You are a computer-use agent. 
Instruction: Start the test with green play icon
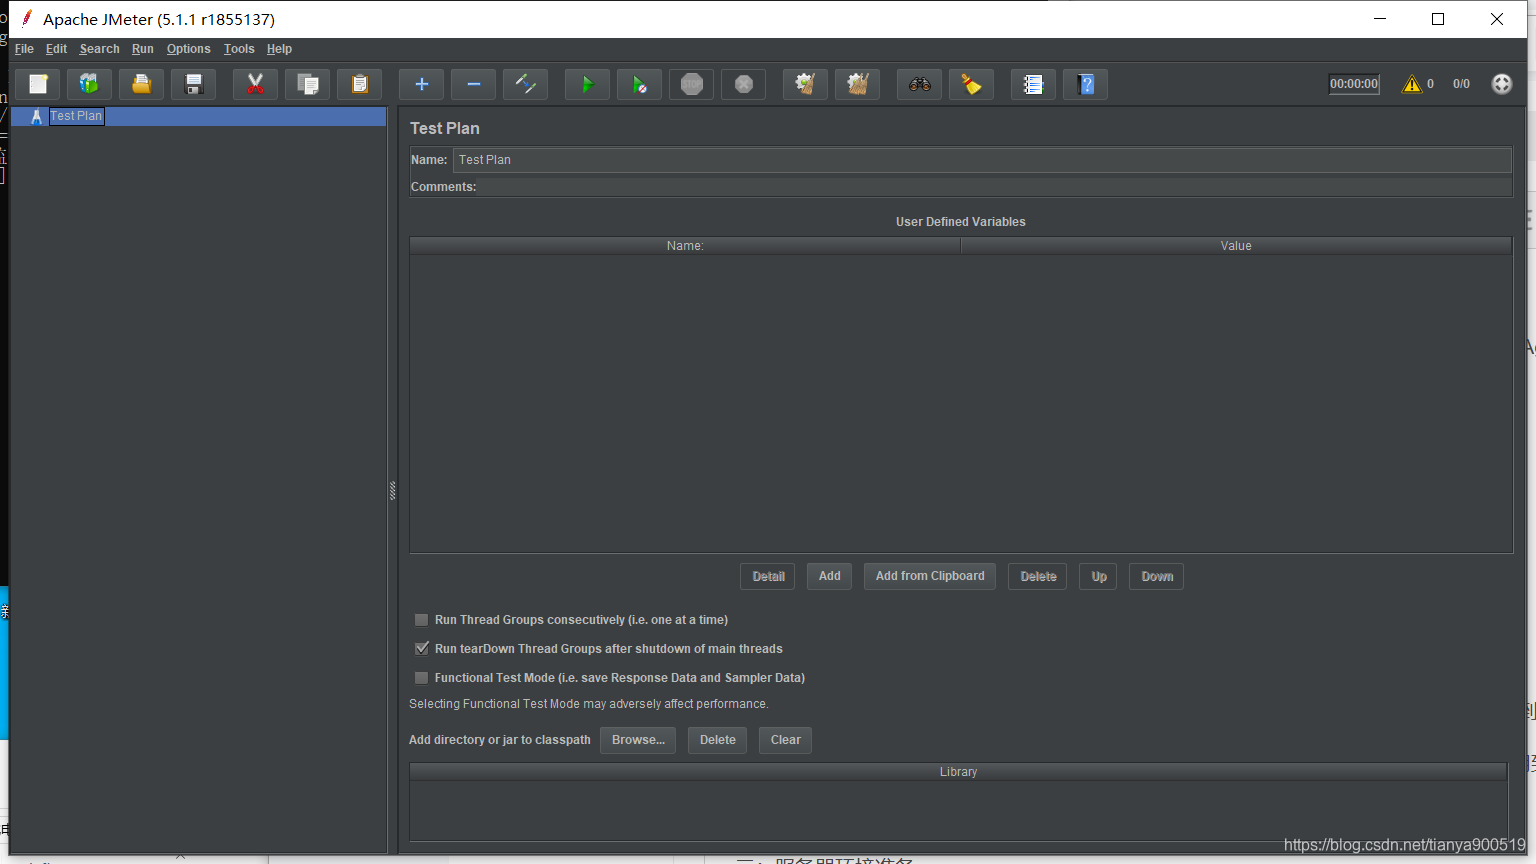pos(588,84)
